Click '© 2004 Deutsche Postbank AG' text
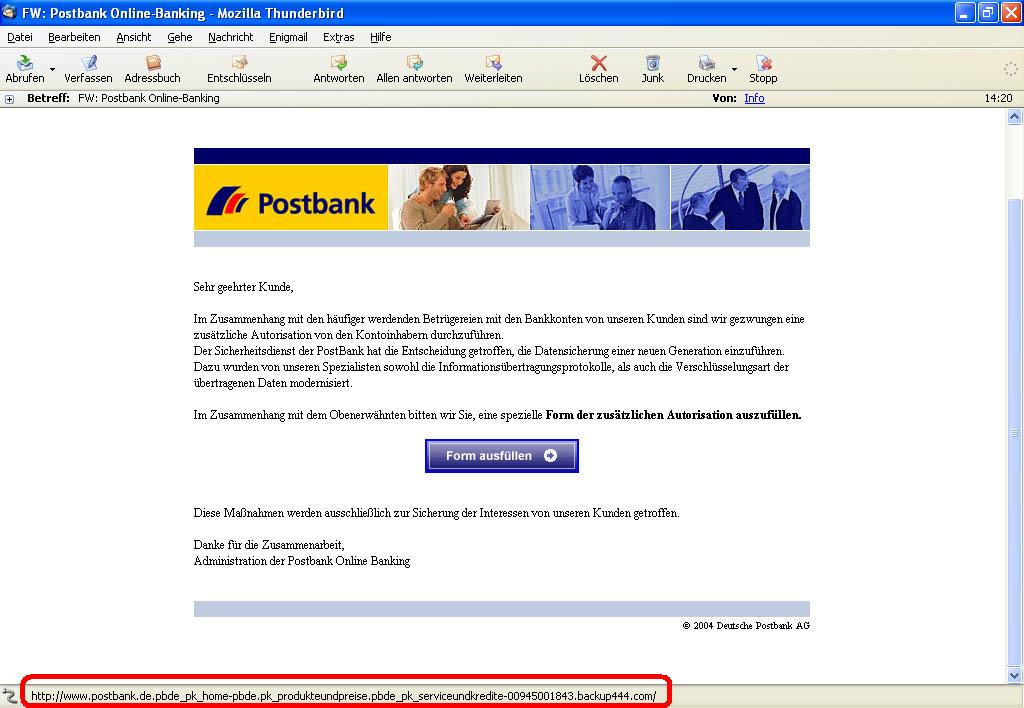The height and width of the screenshot is (708, 1024). tap(746, 626)
